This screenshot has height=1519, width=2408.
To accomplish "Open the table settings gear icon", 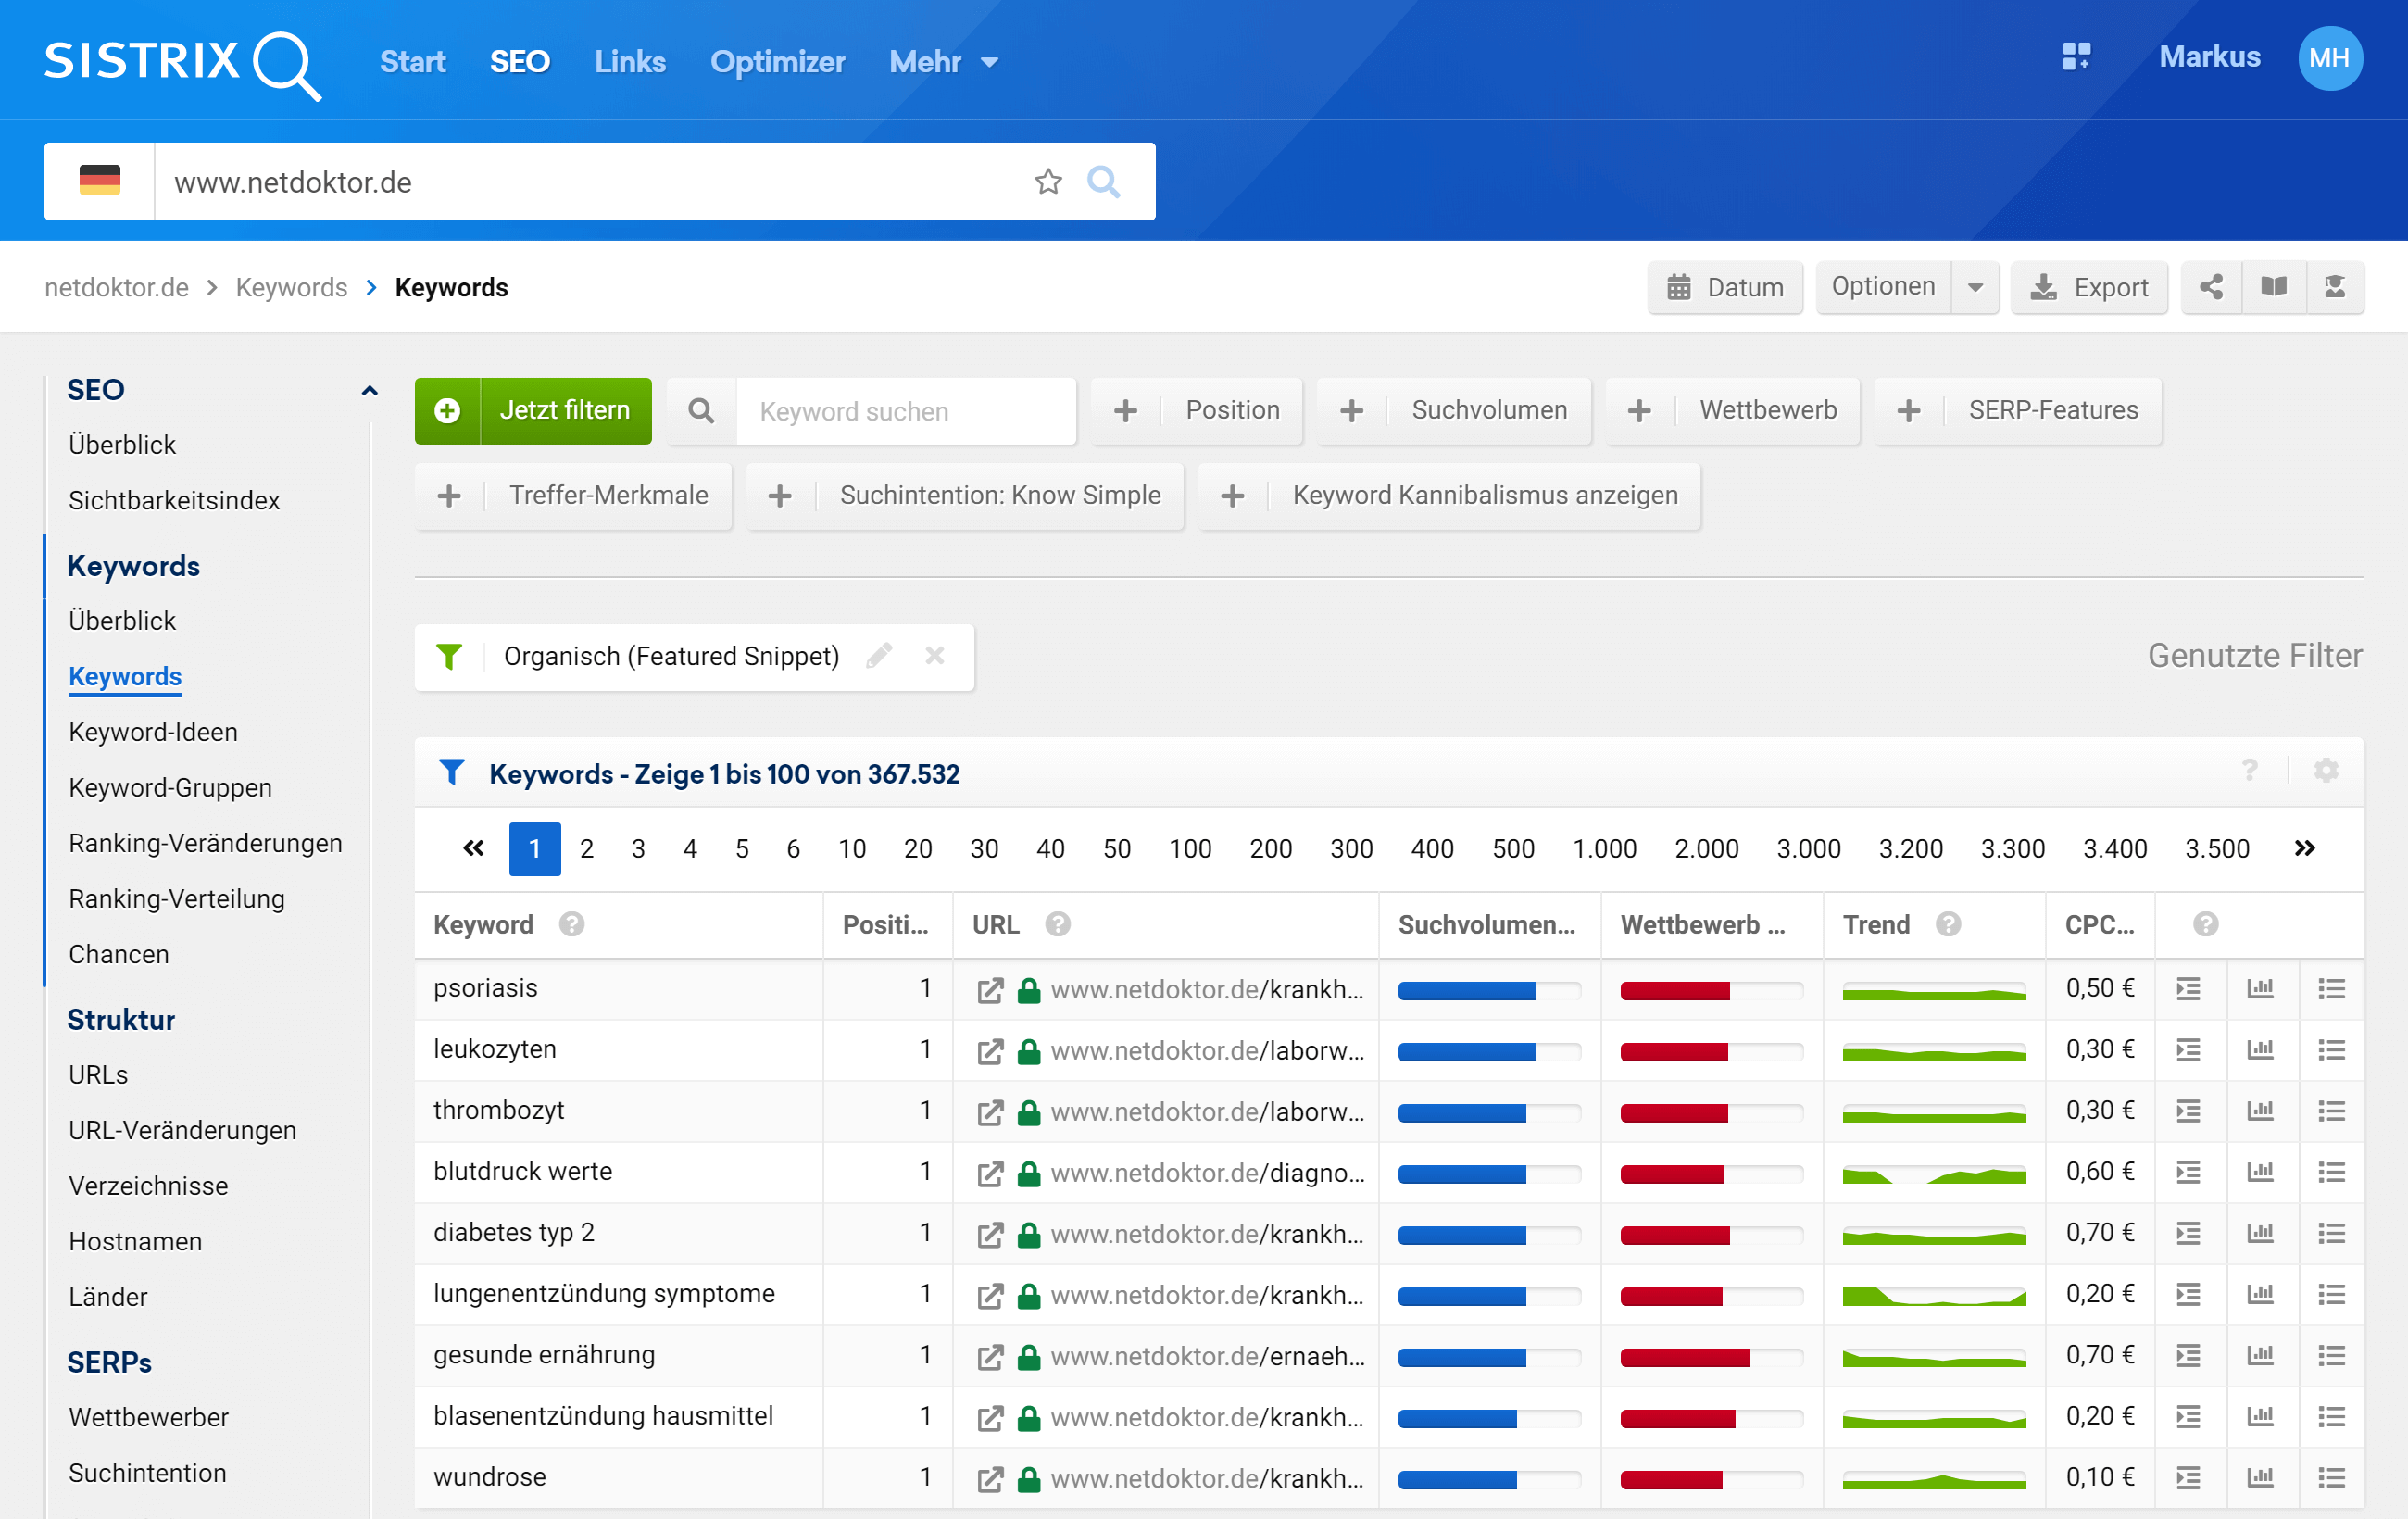I will click(2326, 771).
